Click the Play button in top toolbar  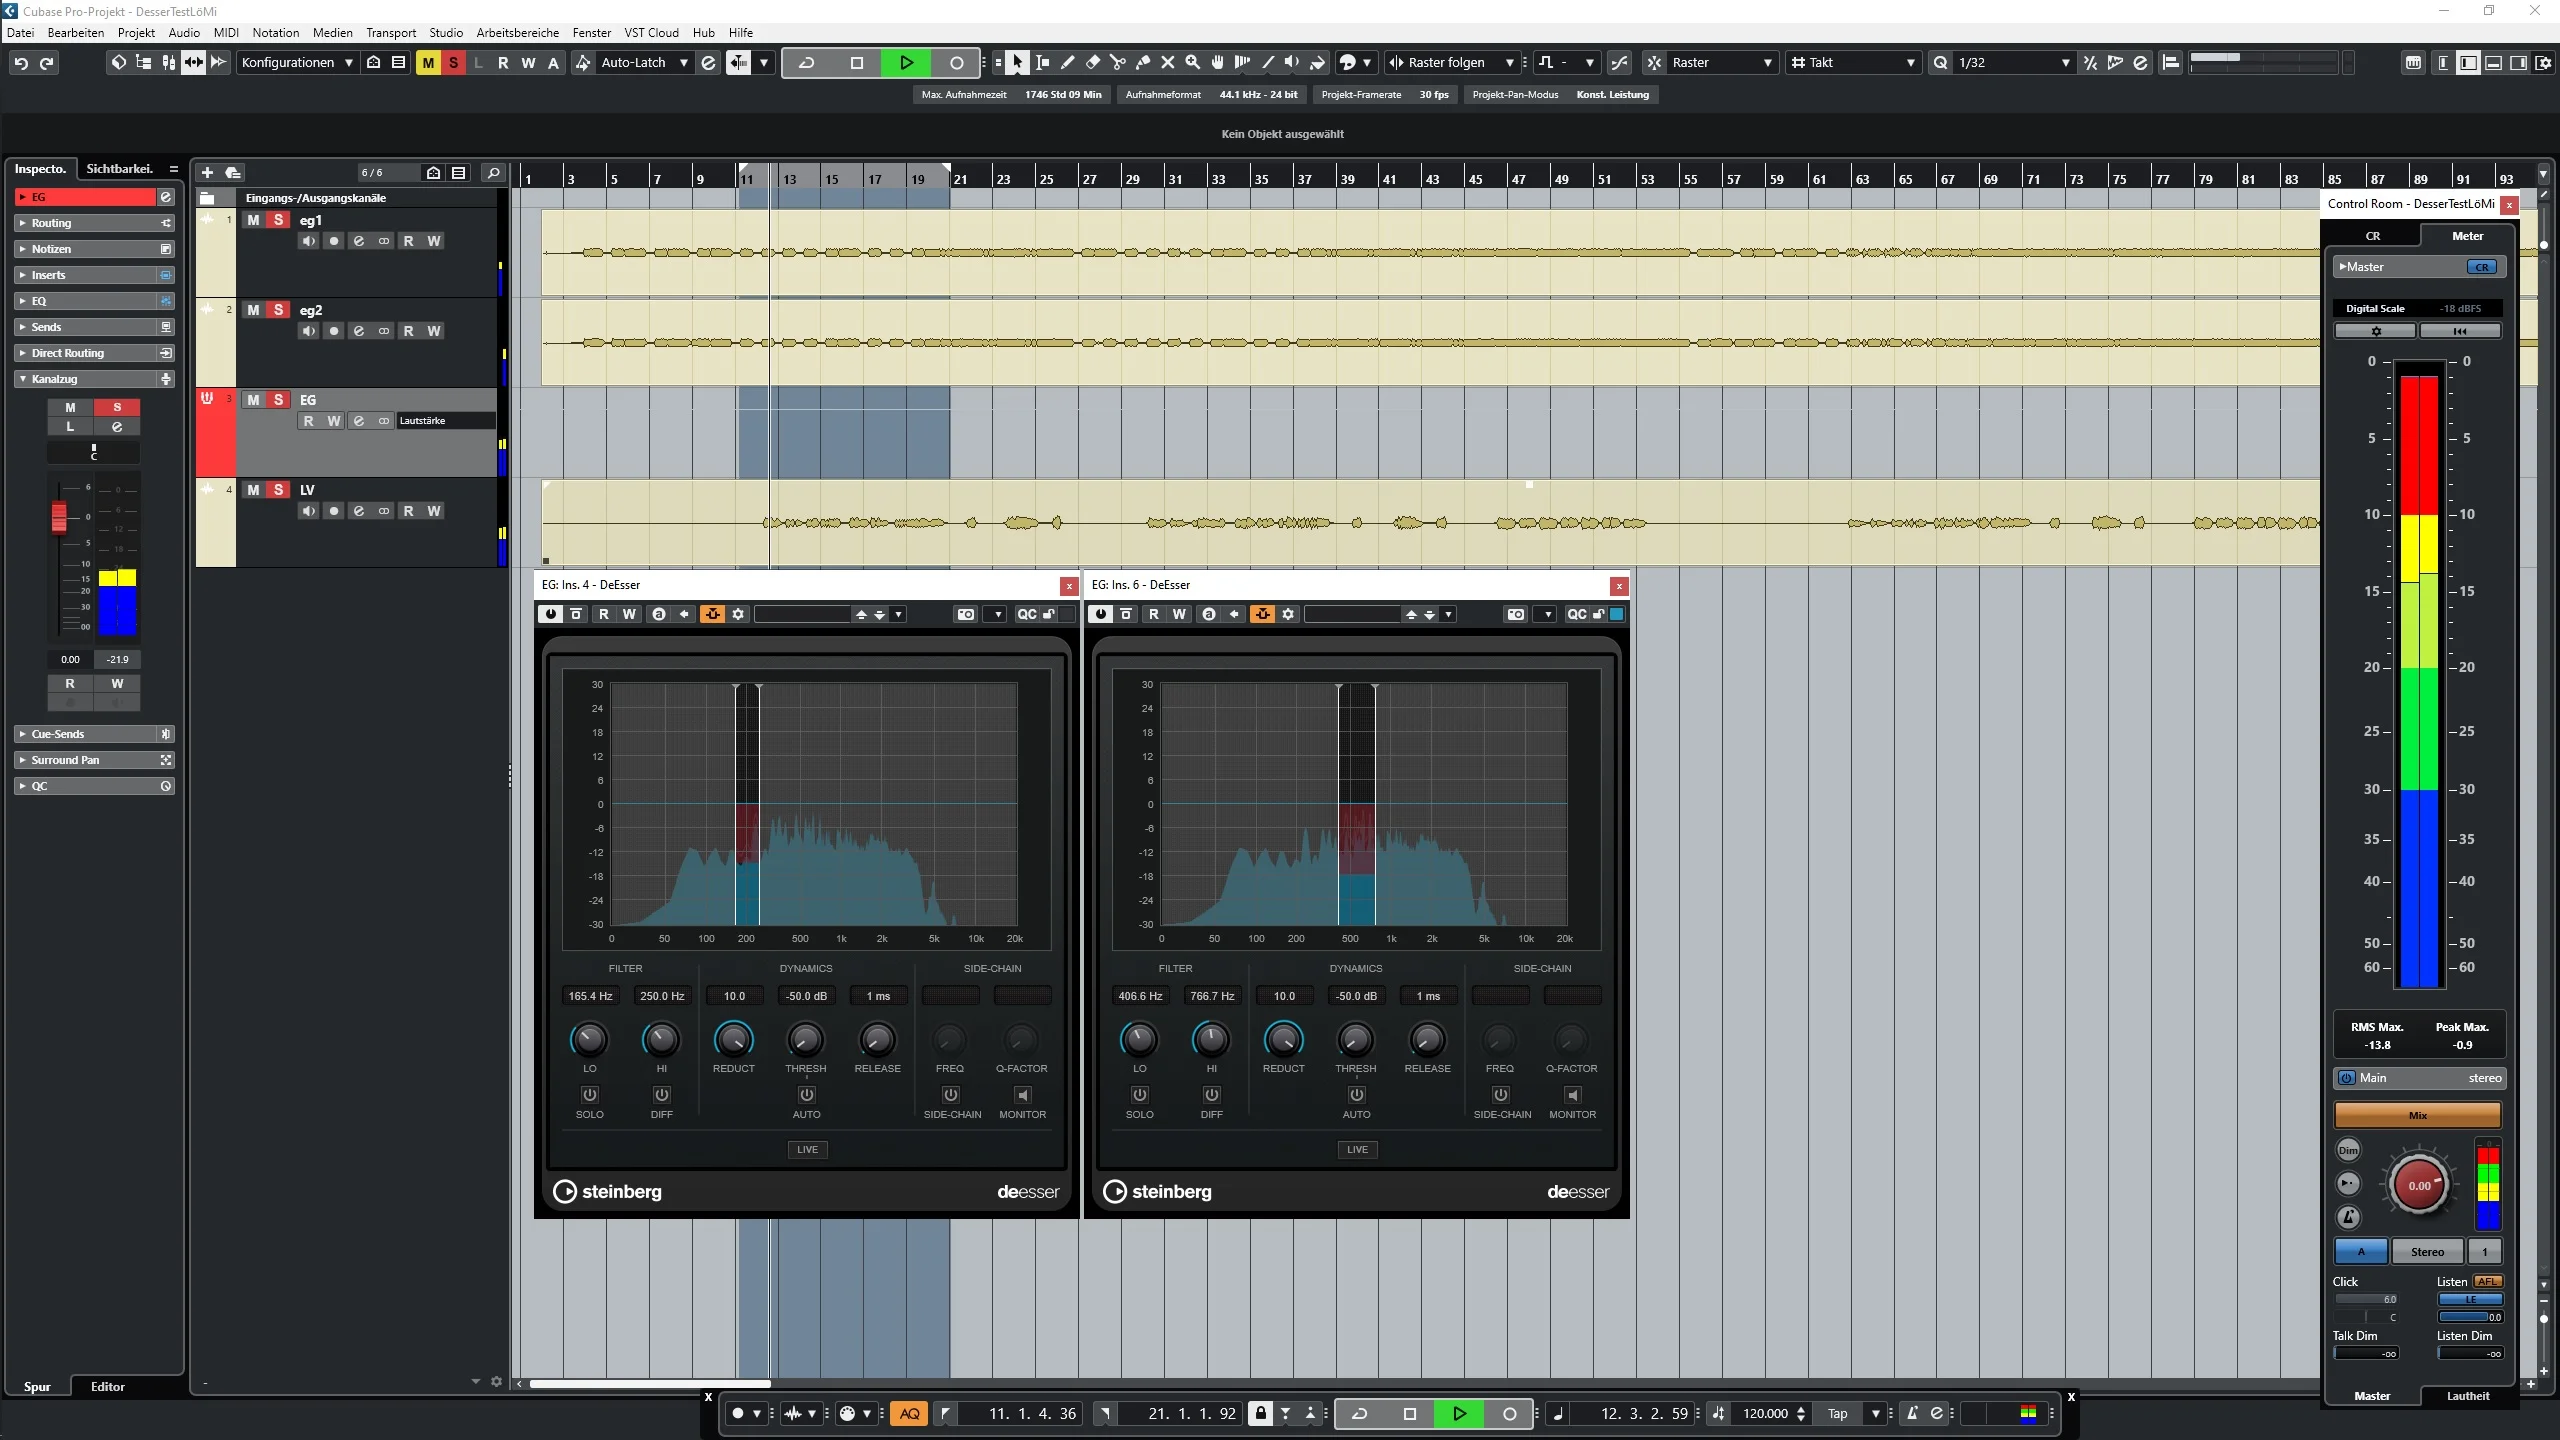click(906, 63)
